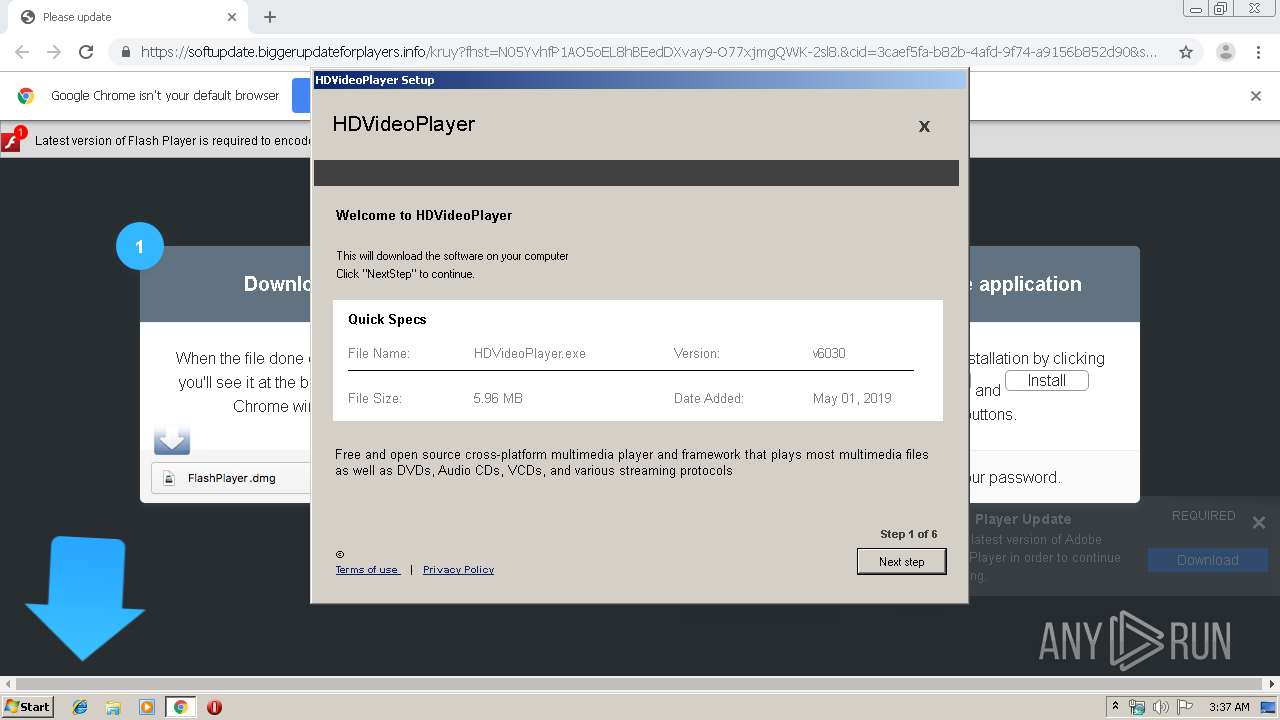The image size is (1280, 720).
Task: Launch Internet Explorer from taskbar
Action: pos(80,707)
